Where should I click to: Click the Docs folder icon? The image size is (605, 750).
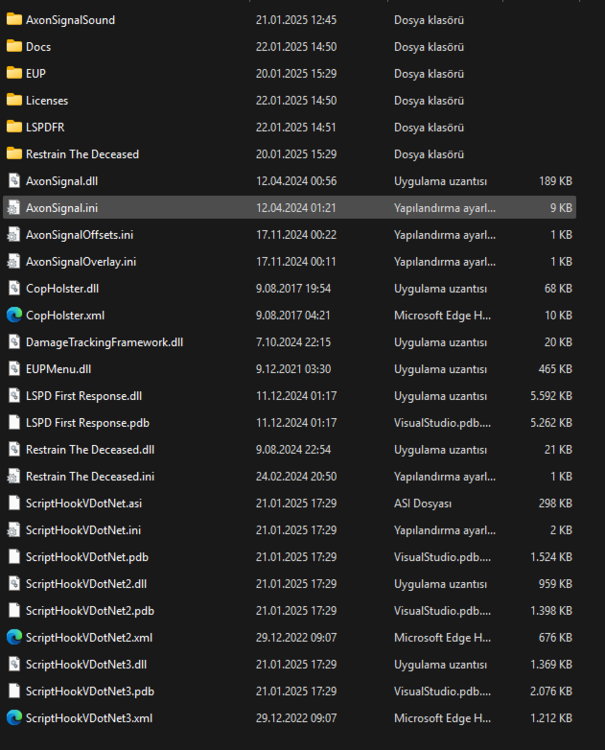(x=14, y=46)
